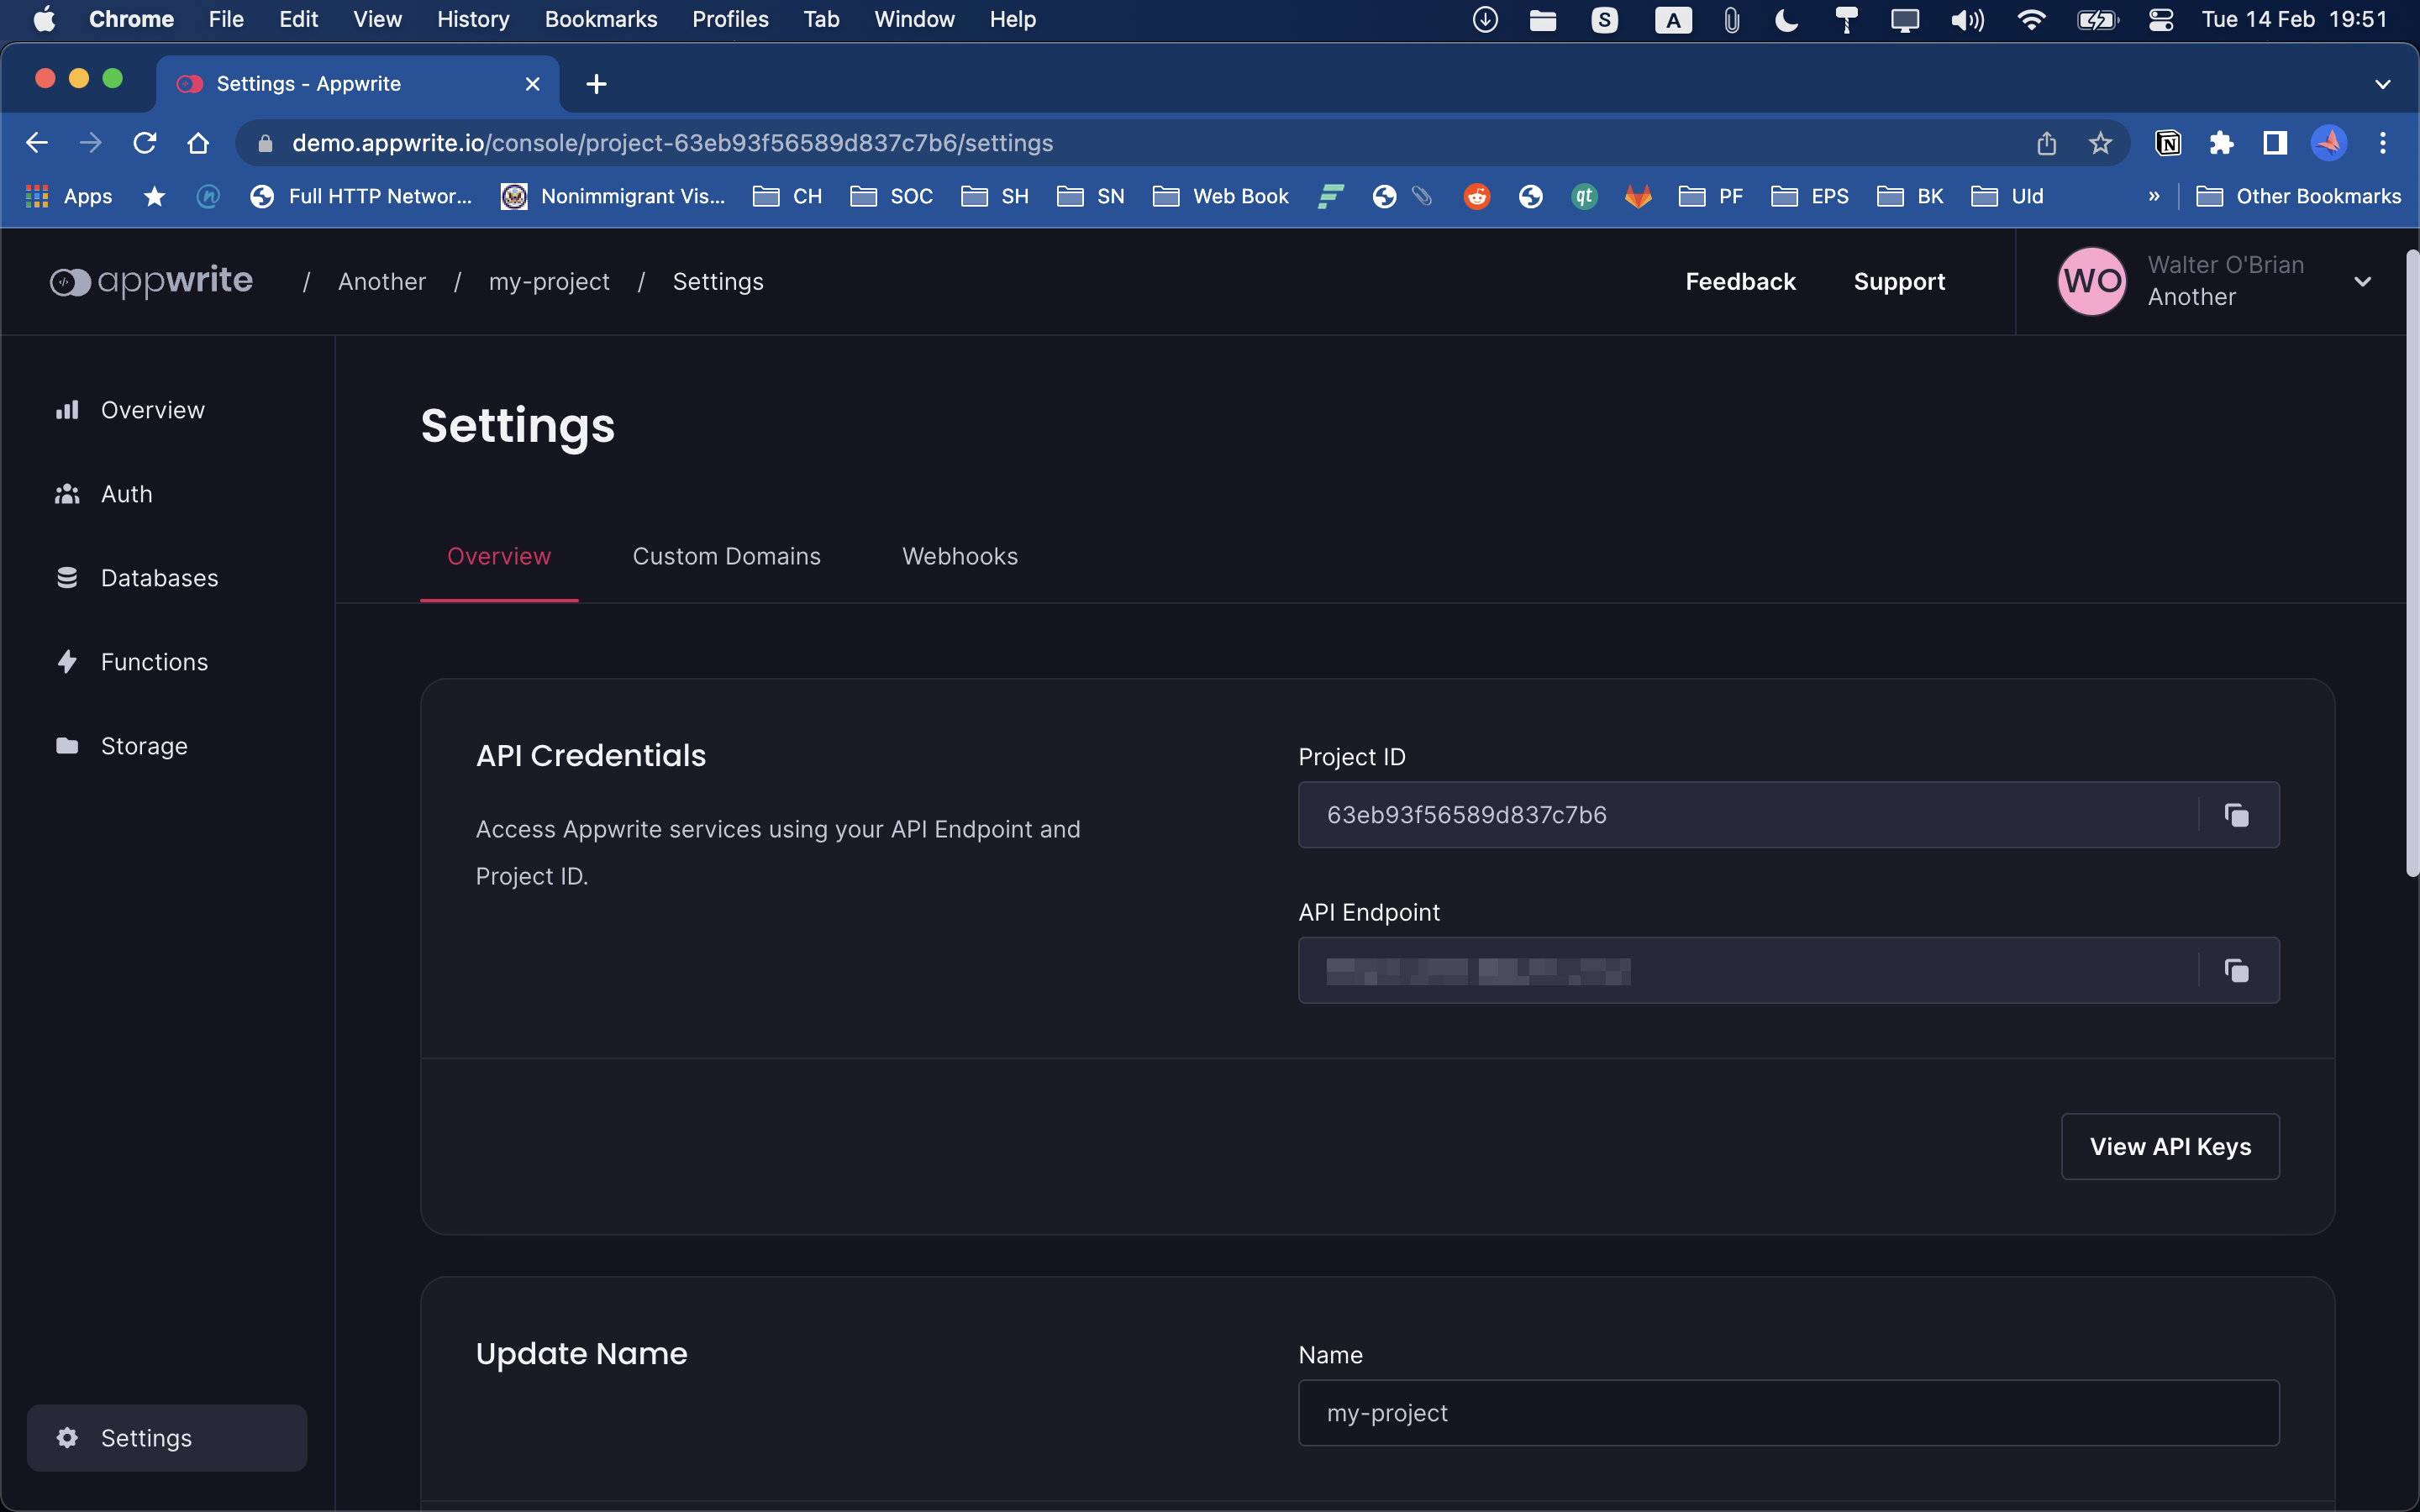This screenshot has width=2420, height=1512.
Task: Open the PF bookmarks folder
Action: coord(1711,196)
